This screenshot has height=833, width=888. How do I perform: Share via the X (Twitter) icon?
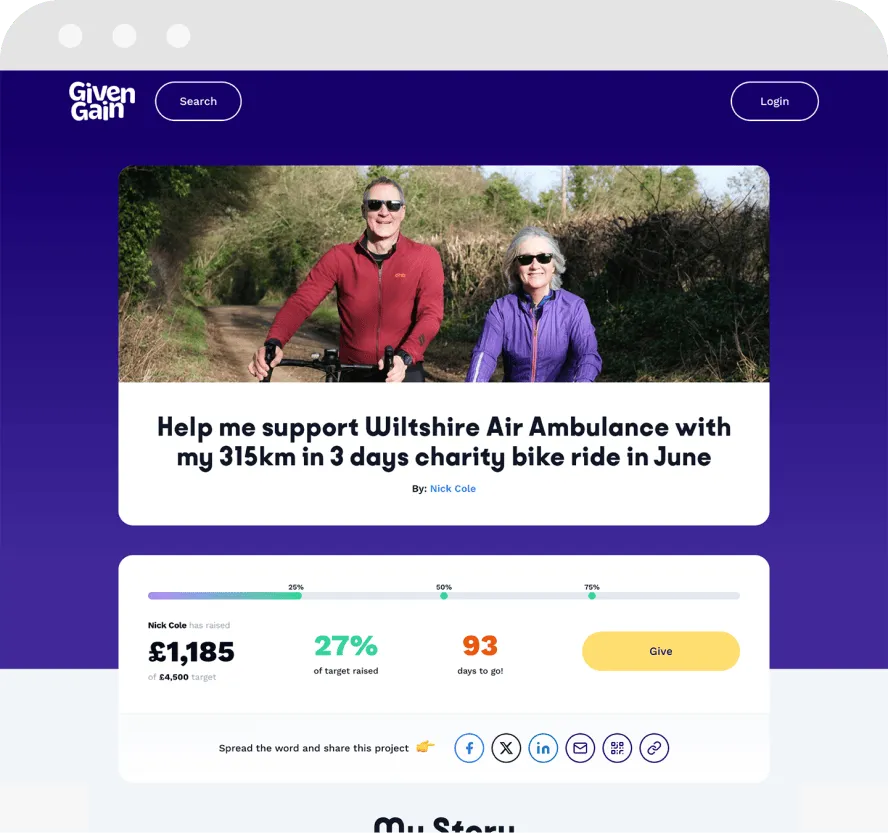506,748
